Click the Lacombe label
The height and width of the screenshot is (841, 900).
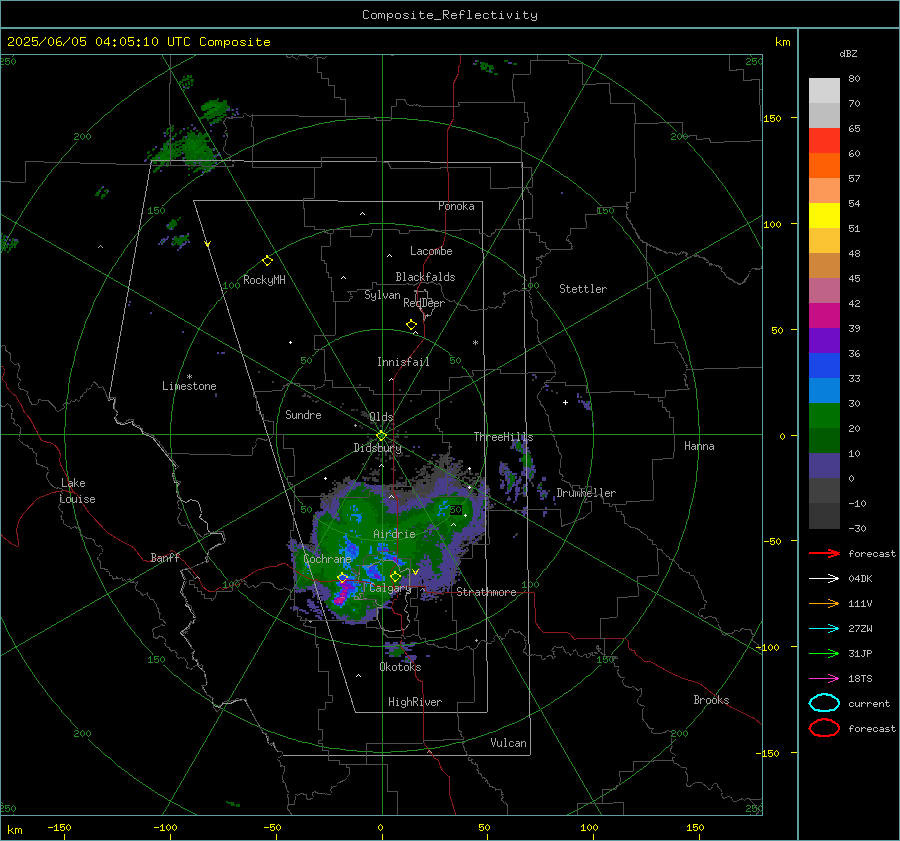pyautogui.click(x=431, y=251)
